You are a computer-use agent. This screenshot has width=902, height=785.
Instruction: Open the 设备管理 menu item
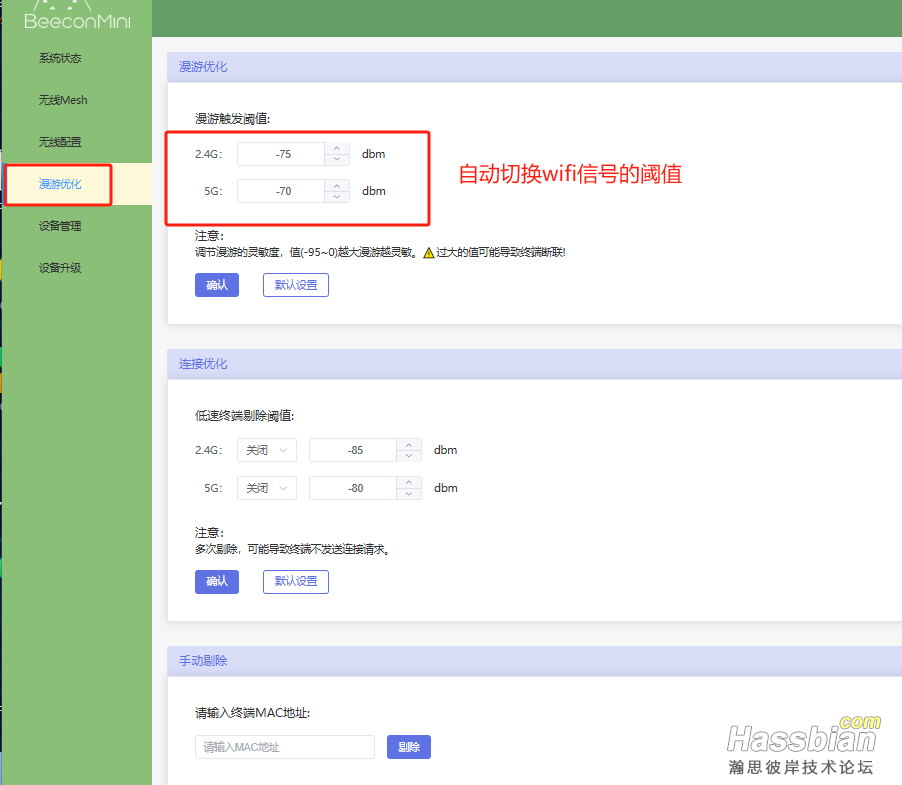click(x=60, y=226)
